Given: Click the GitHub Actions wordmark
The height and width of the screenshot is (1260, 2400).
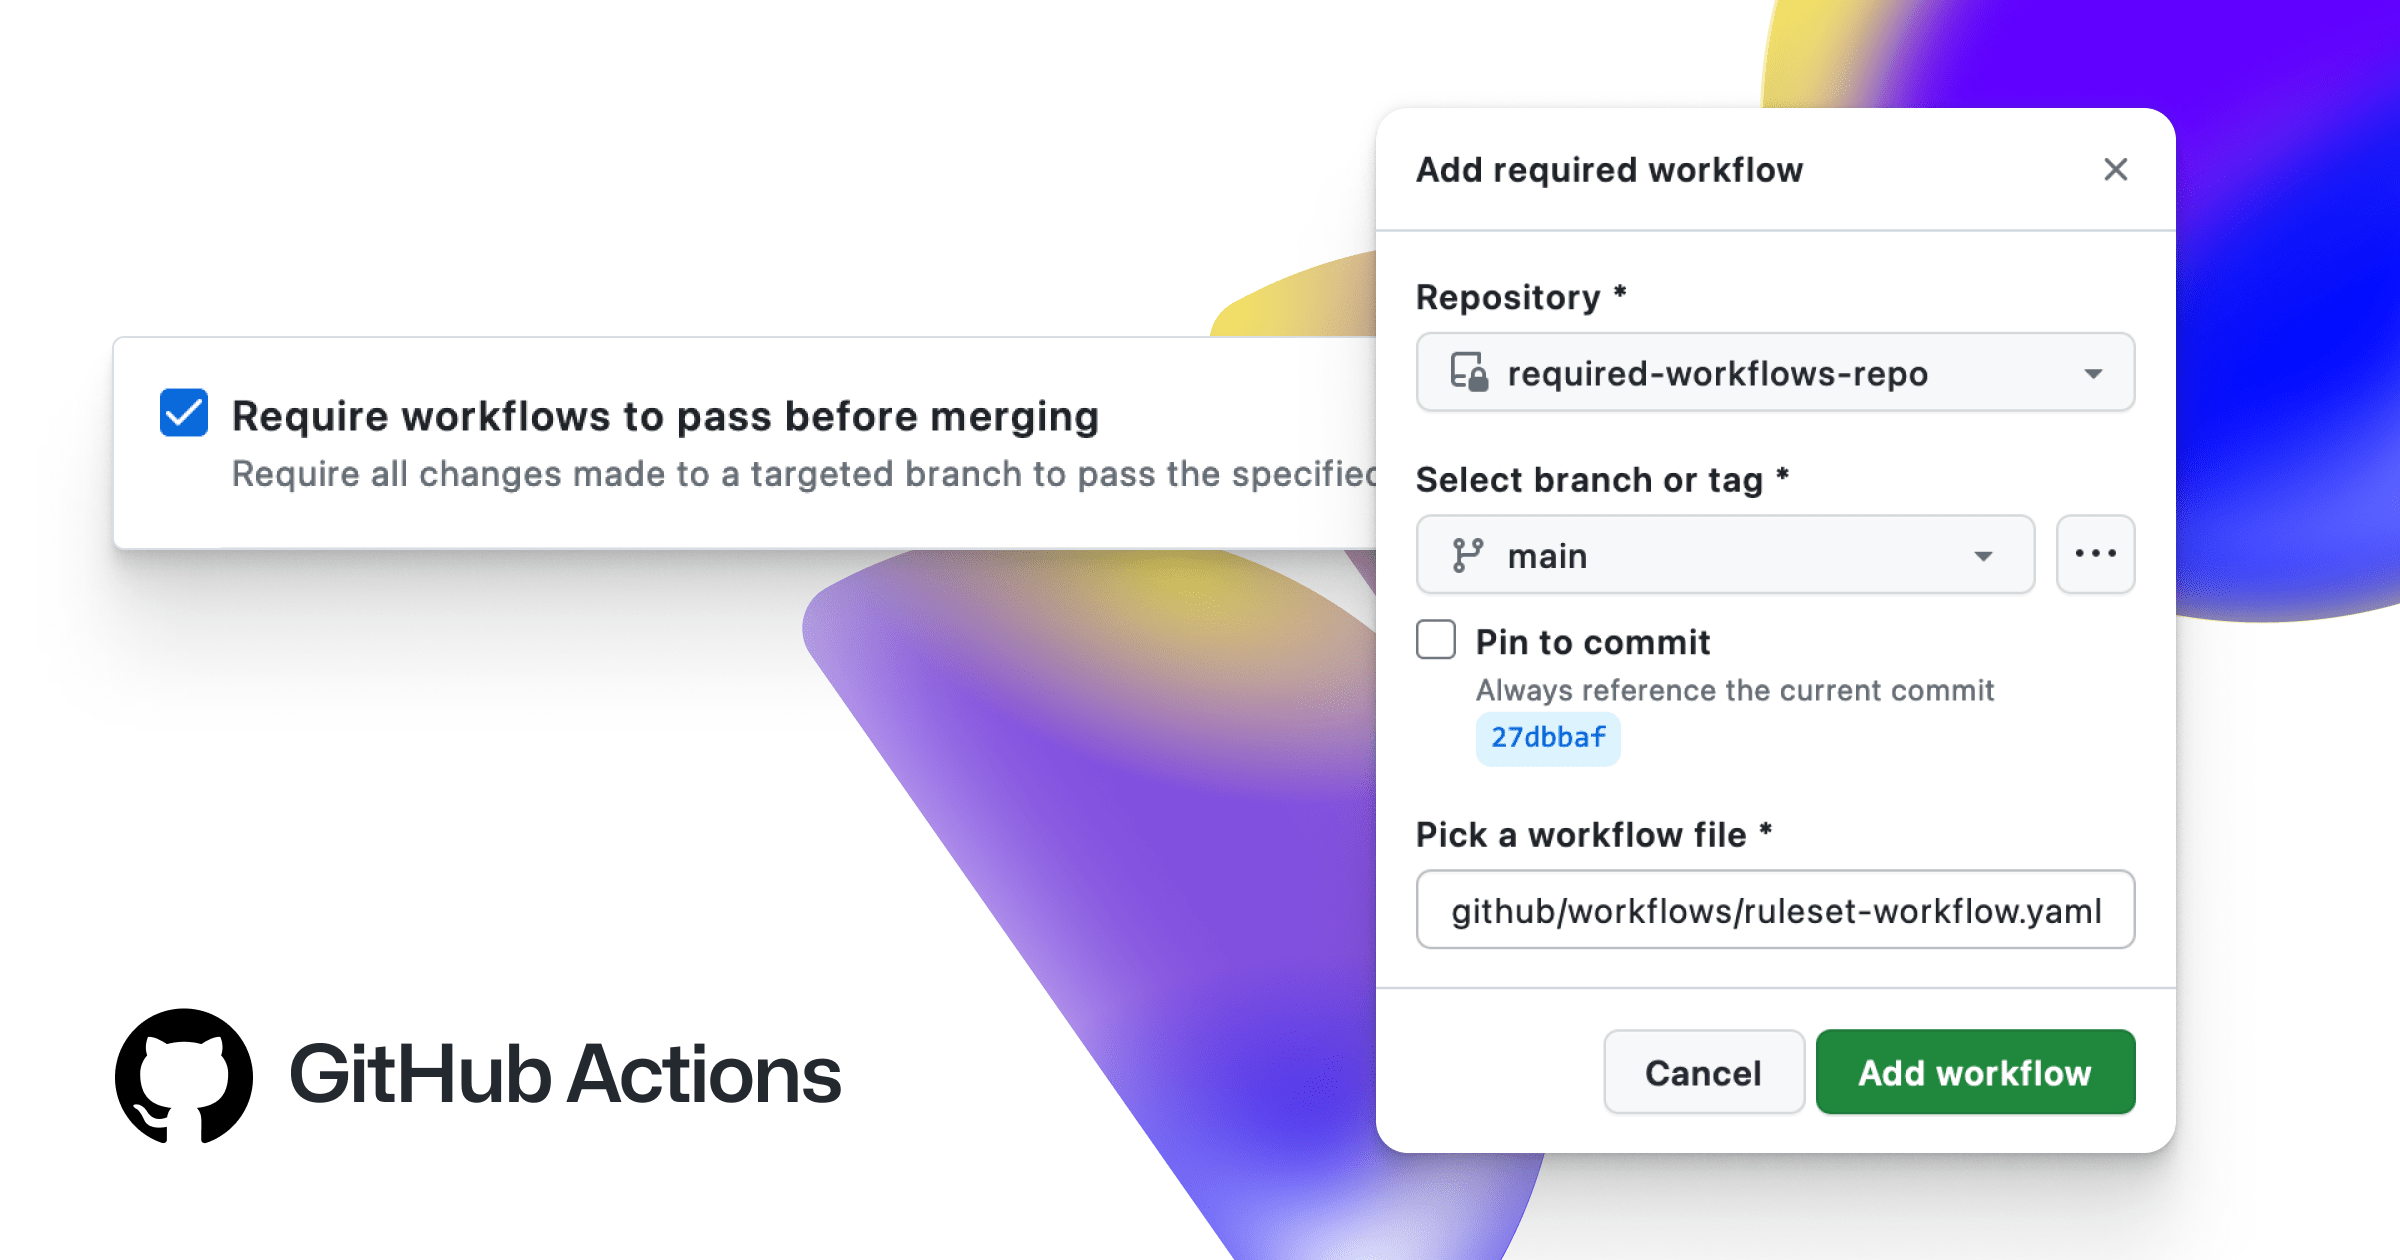Looking at the screenshot, I should pos(565,1075).
